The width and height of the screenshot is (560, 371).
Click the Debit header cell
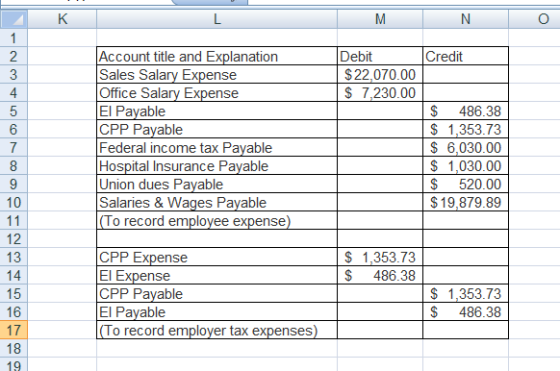(x=380, y=56)
